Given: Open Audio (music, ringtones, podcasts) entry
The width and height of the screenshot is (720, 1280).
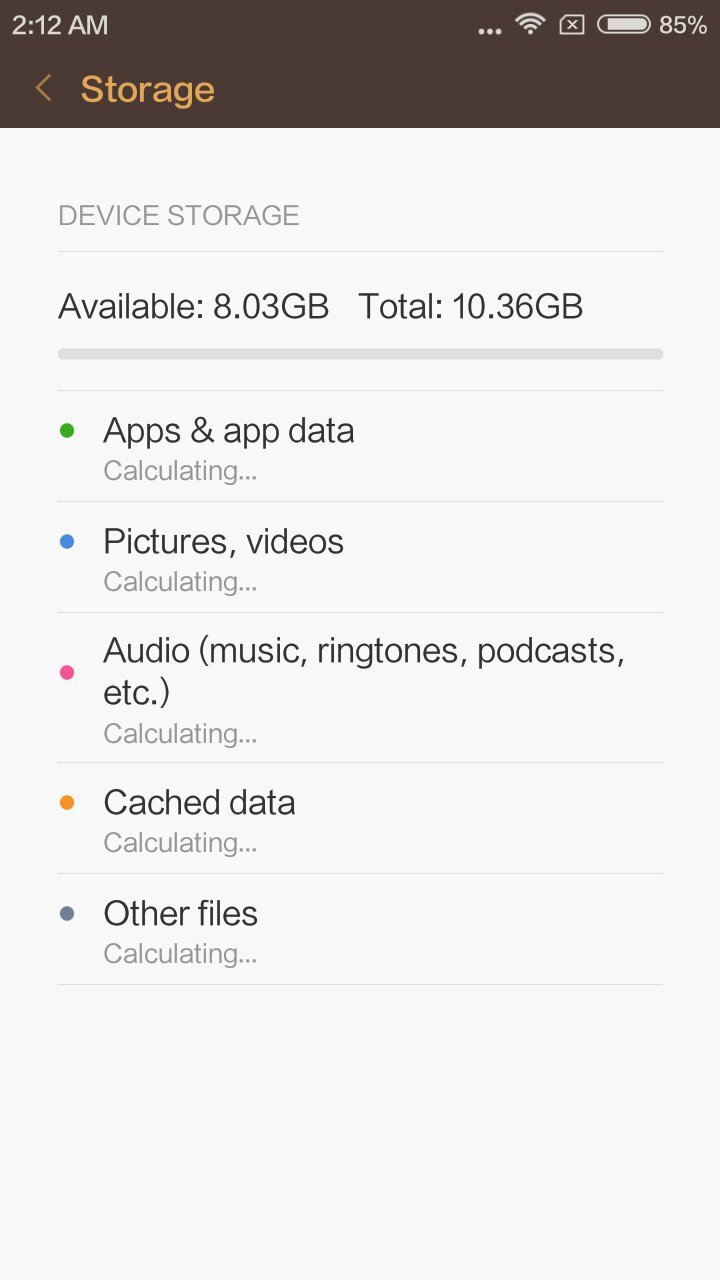Looking at the screenshot, I should point(360,688).
